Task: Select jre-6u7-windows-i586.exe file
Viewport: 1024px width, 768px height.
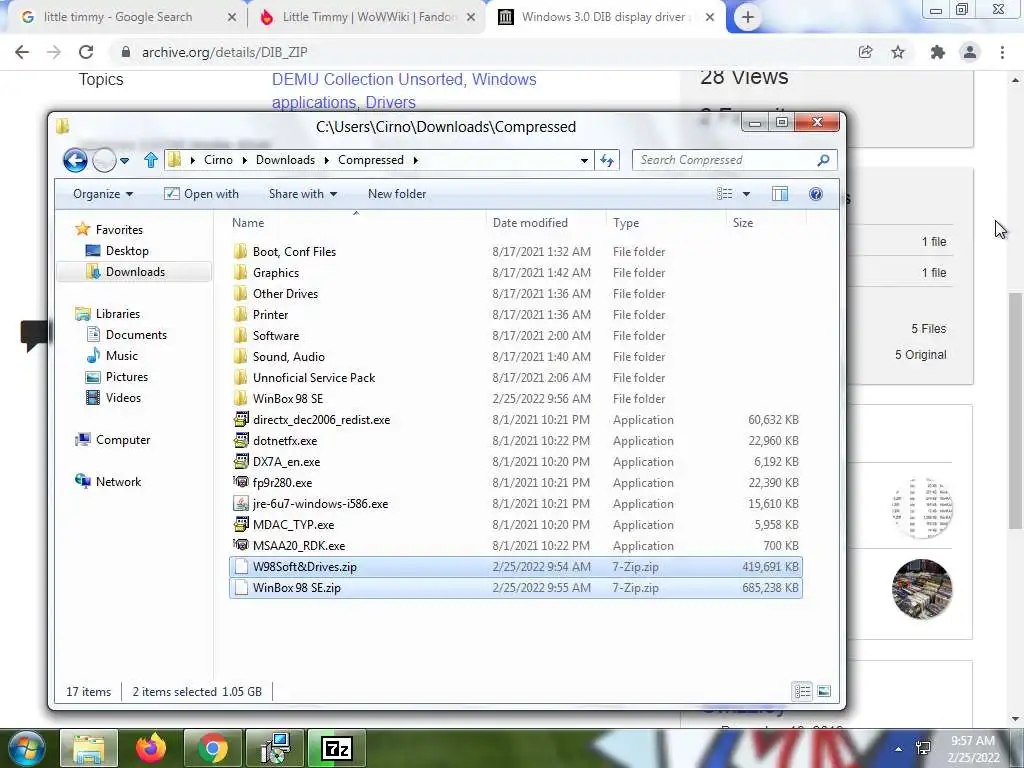Action: pyautogui.click(x=516, y=504)
